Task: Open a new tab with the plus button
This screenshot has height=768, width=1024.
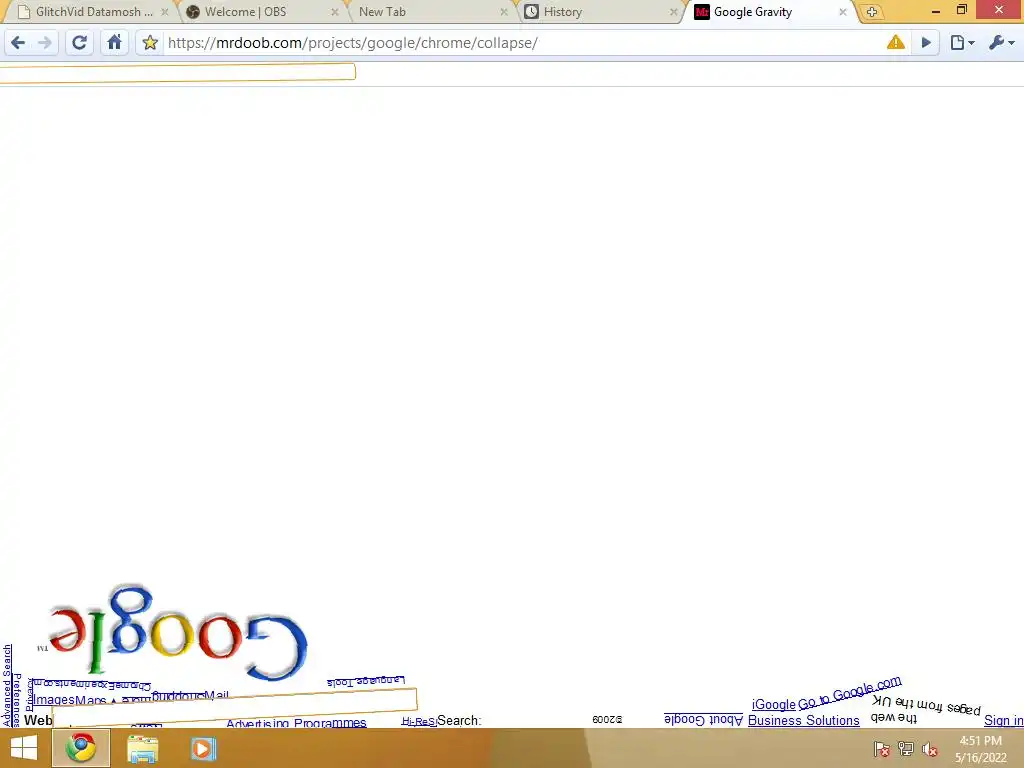Action: [x=872, y=12]
